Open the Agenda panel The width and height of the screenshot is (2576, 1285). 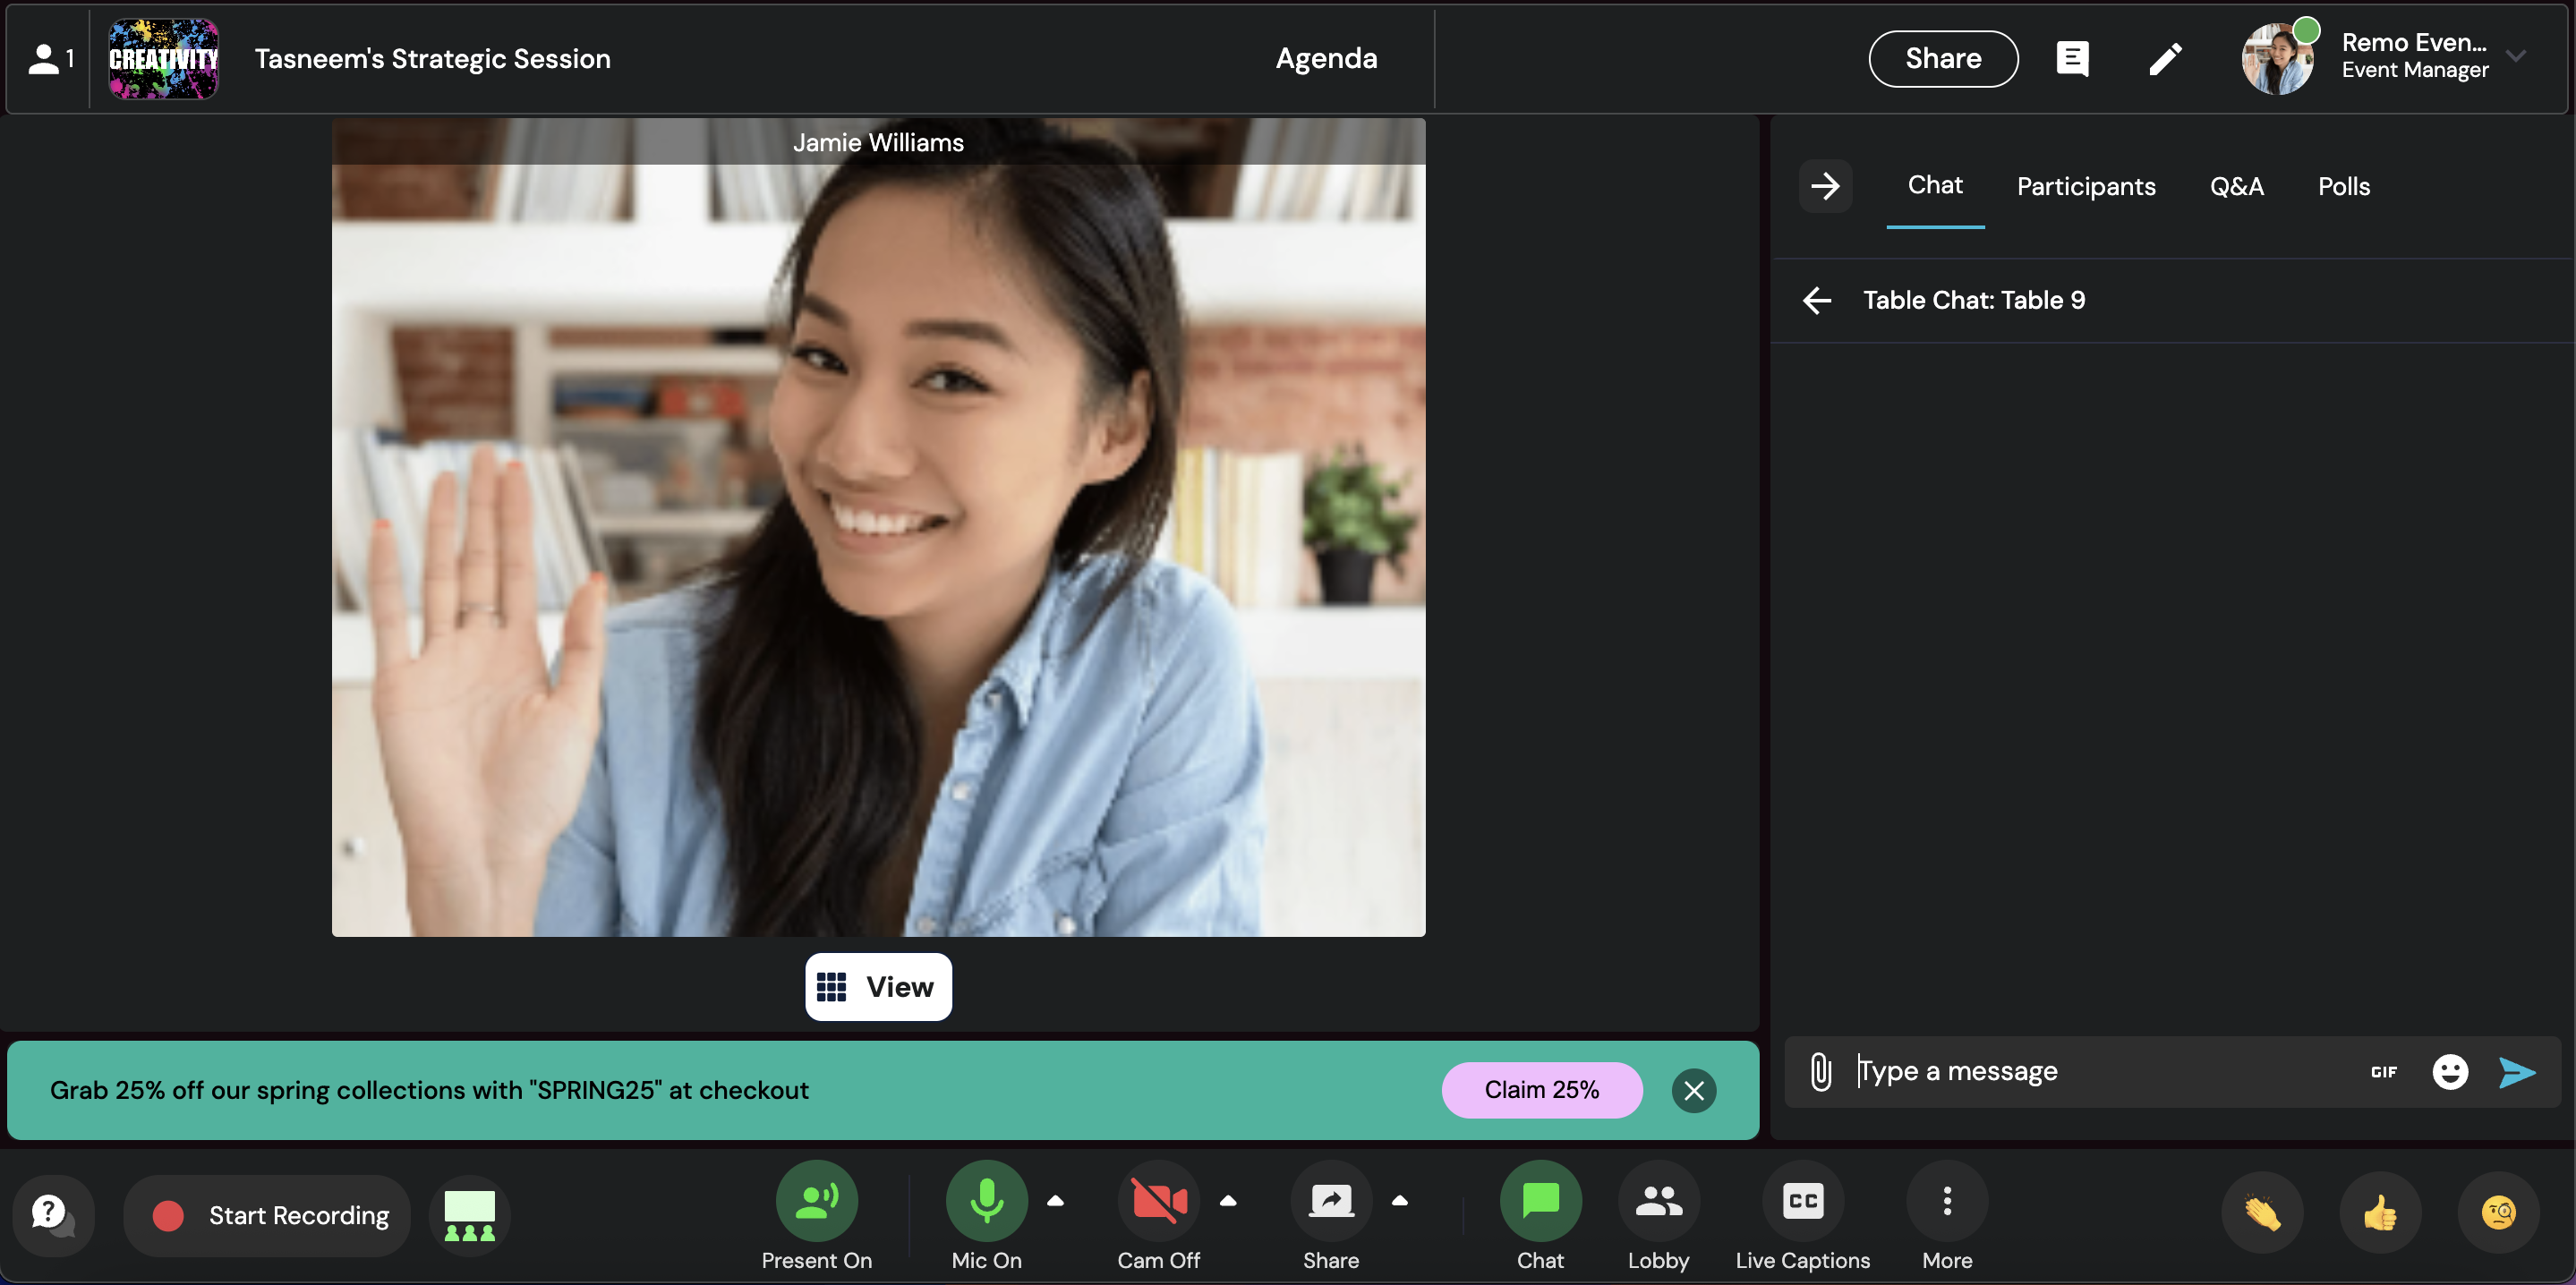(x=1326, y=58)
